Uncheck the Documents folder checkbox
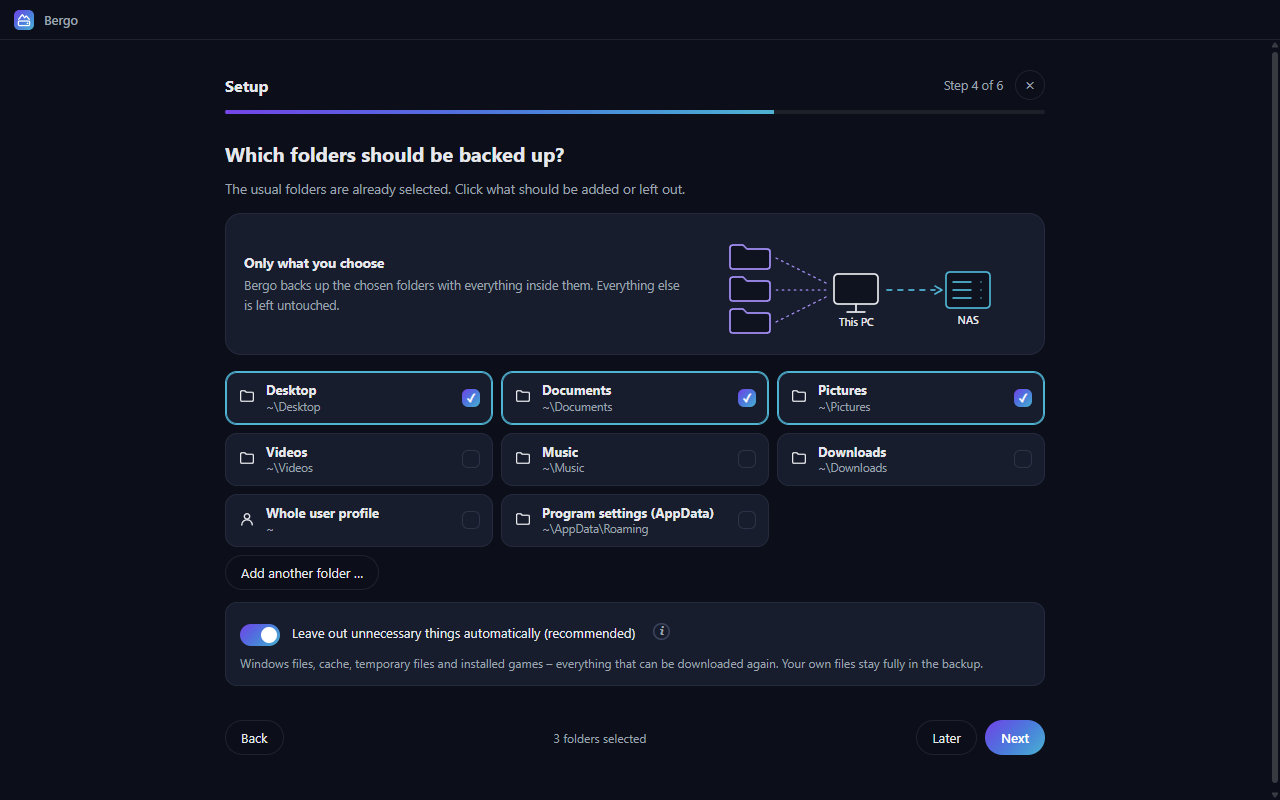The height and width of the screenshot is (800, 1280). pos(747,398)
